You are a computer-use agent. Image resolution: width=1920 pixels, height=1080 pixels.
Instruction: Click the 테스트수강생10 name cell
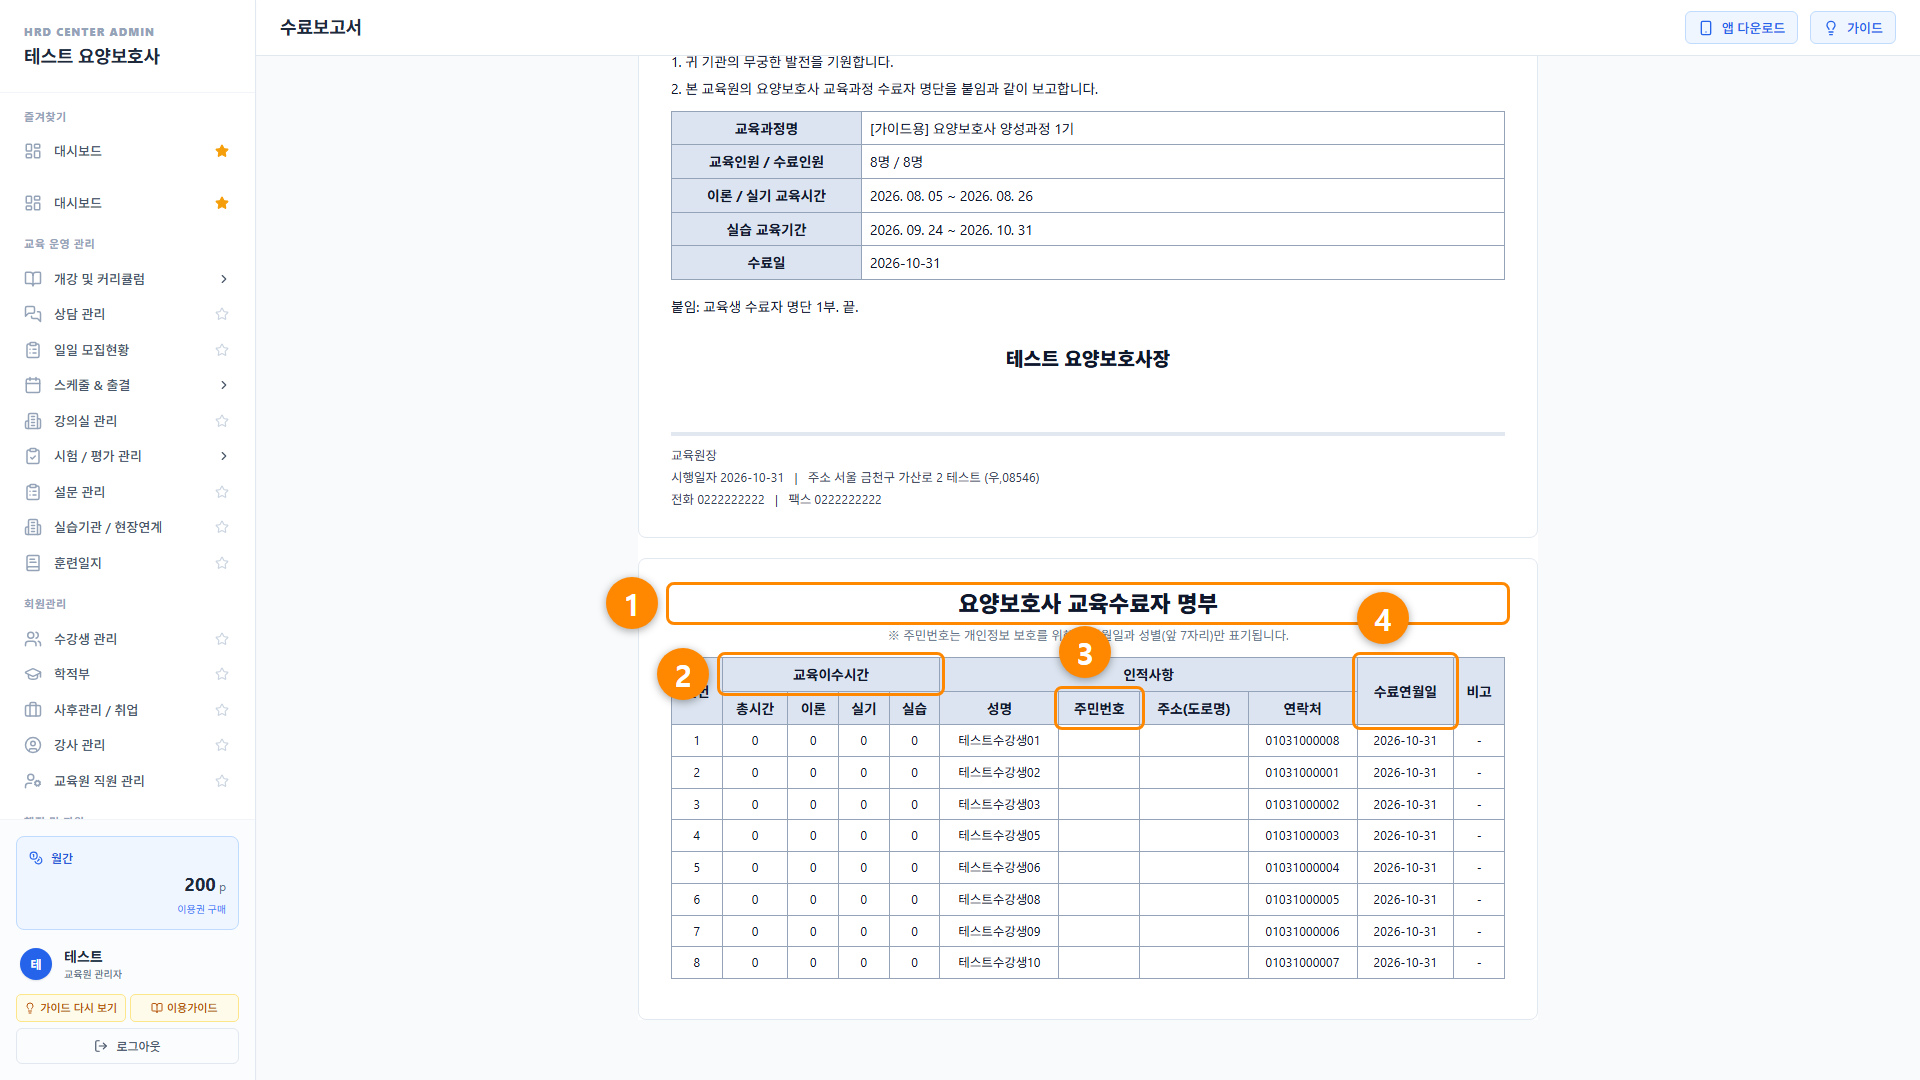tap(999, 963)
